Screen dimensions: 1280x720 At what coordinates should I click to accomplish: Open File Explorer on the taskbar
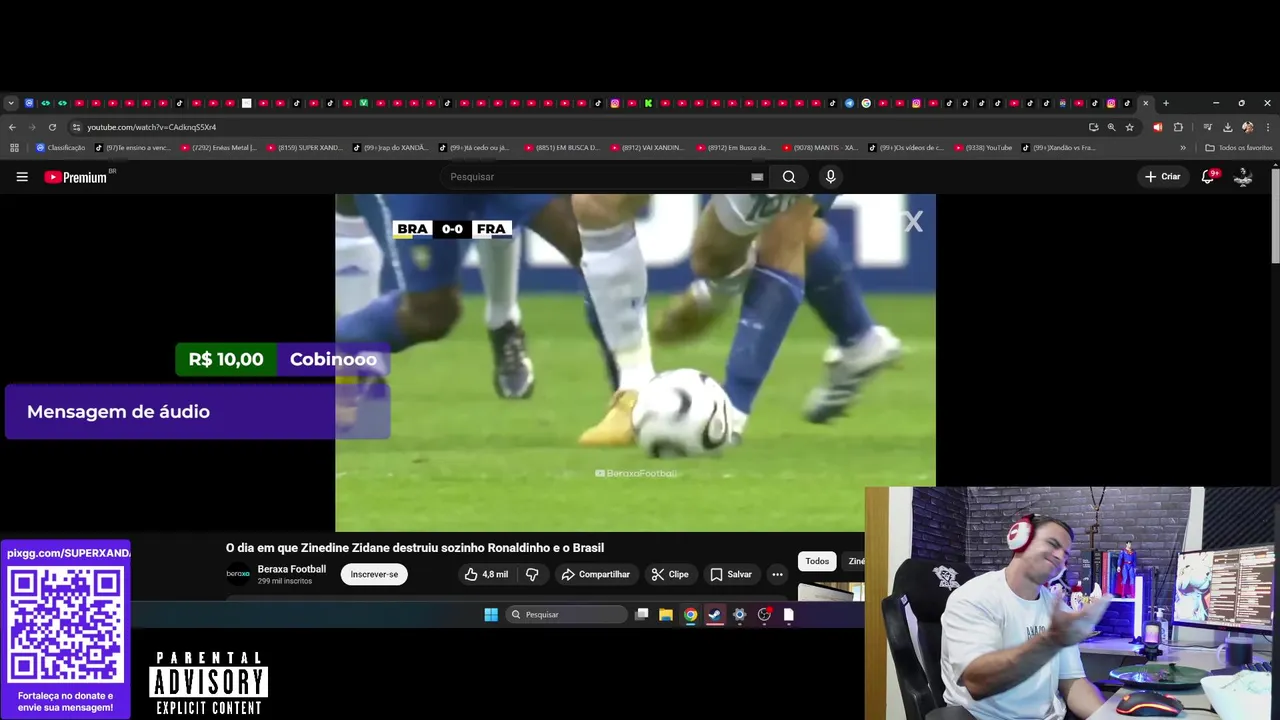tap(666, 615)
